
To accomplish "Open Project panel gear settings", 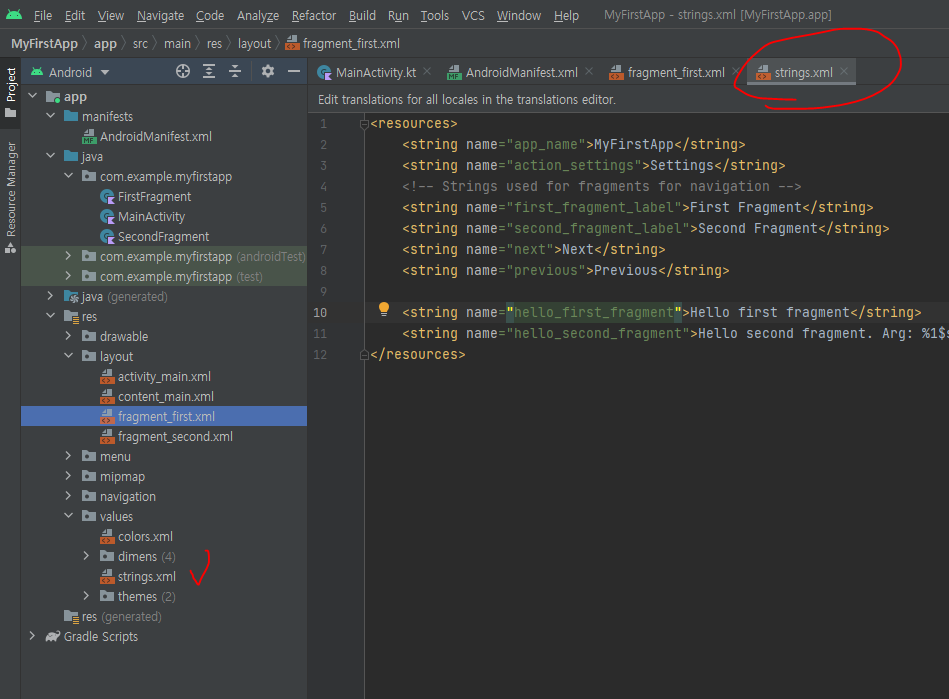I will point(268,71).
